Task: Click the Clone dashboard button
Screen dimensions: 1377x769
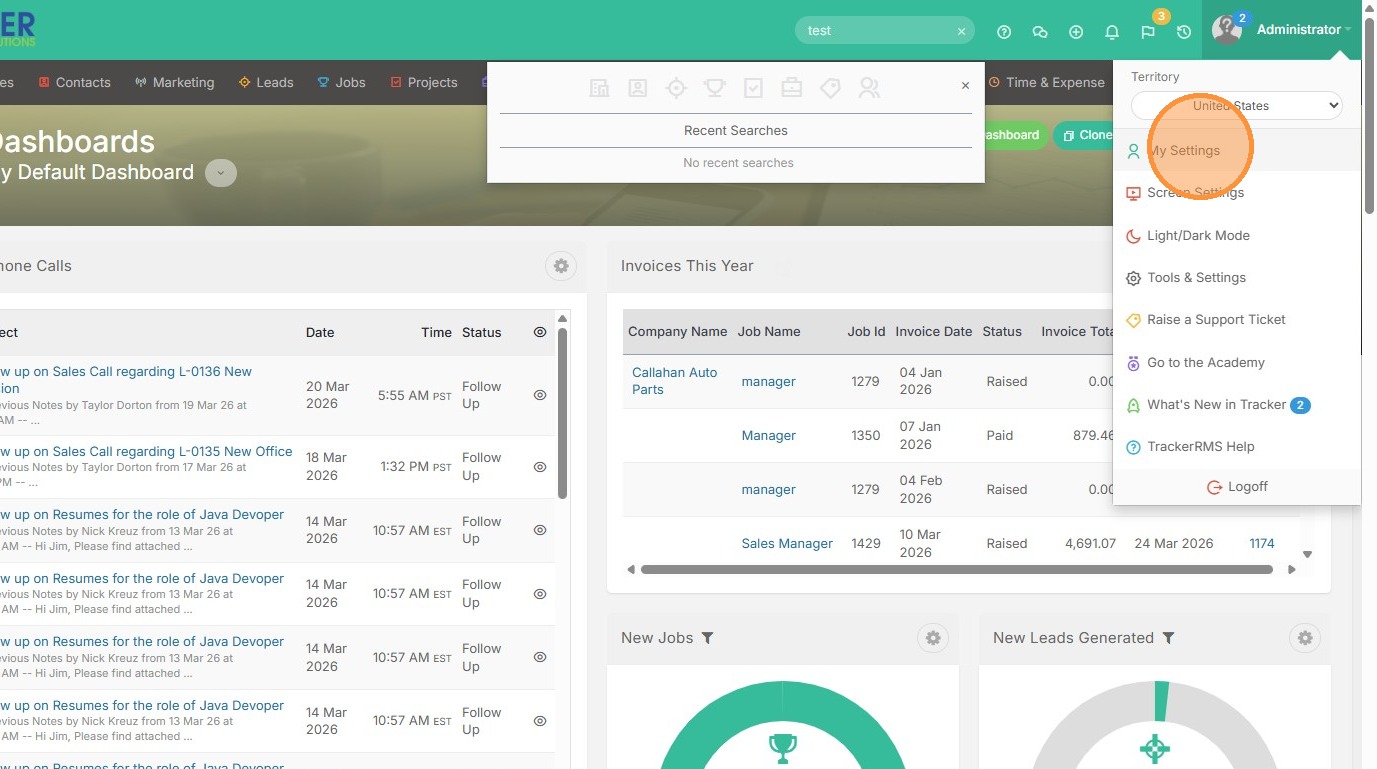Action: click(x=1084, y=135)
